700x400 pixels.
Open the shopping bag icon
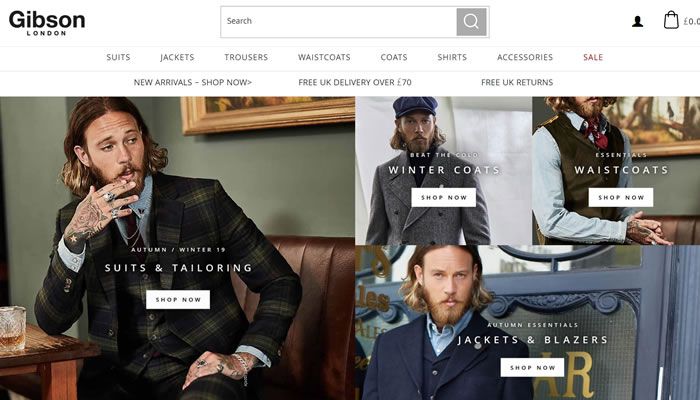671,20
